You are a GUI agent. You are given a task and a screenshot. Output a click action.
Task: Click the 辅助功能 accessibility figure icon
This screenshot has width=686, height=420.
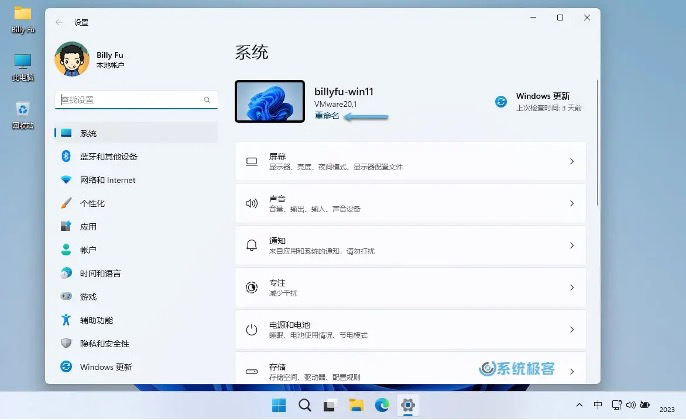click(x=67, y=320)
